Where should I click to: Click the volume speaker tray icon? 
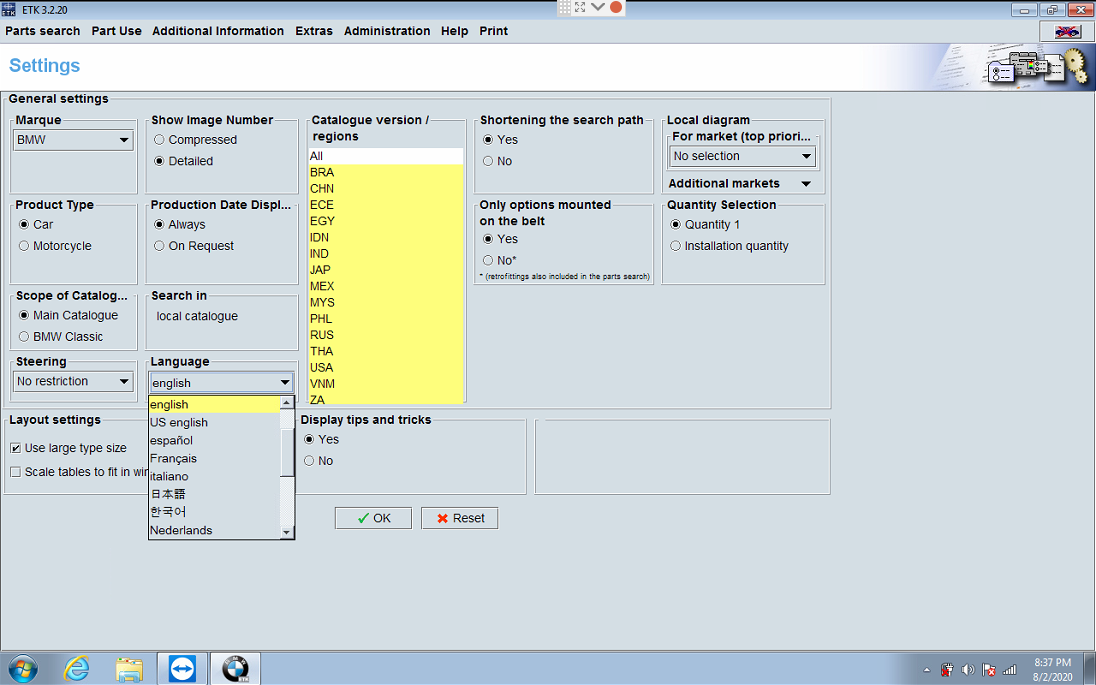coord(967,670)
